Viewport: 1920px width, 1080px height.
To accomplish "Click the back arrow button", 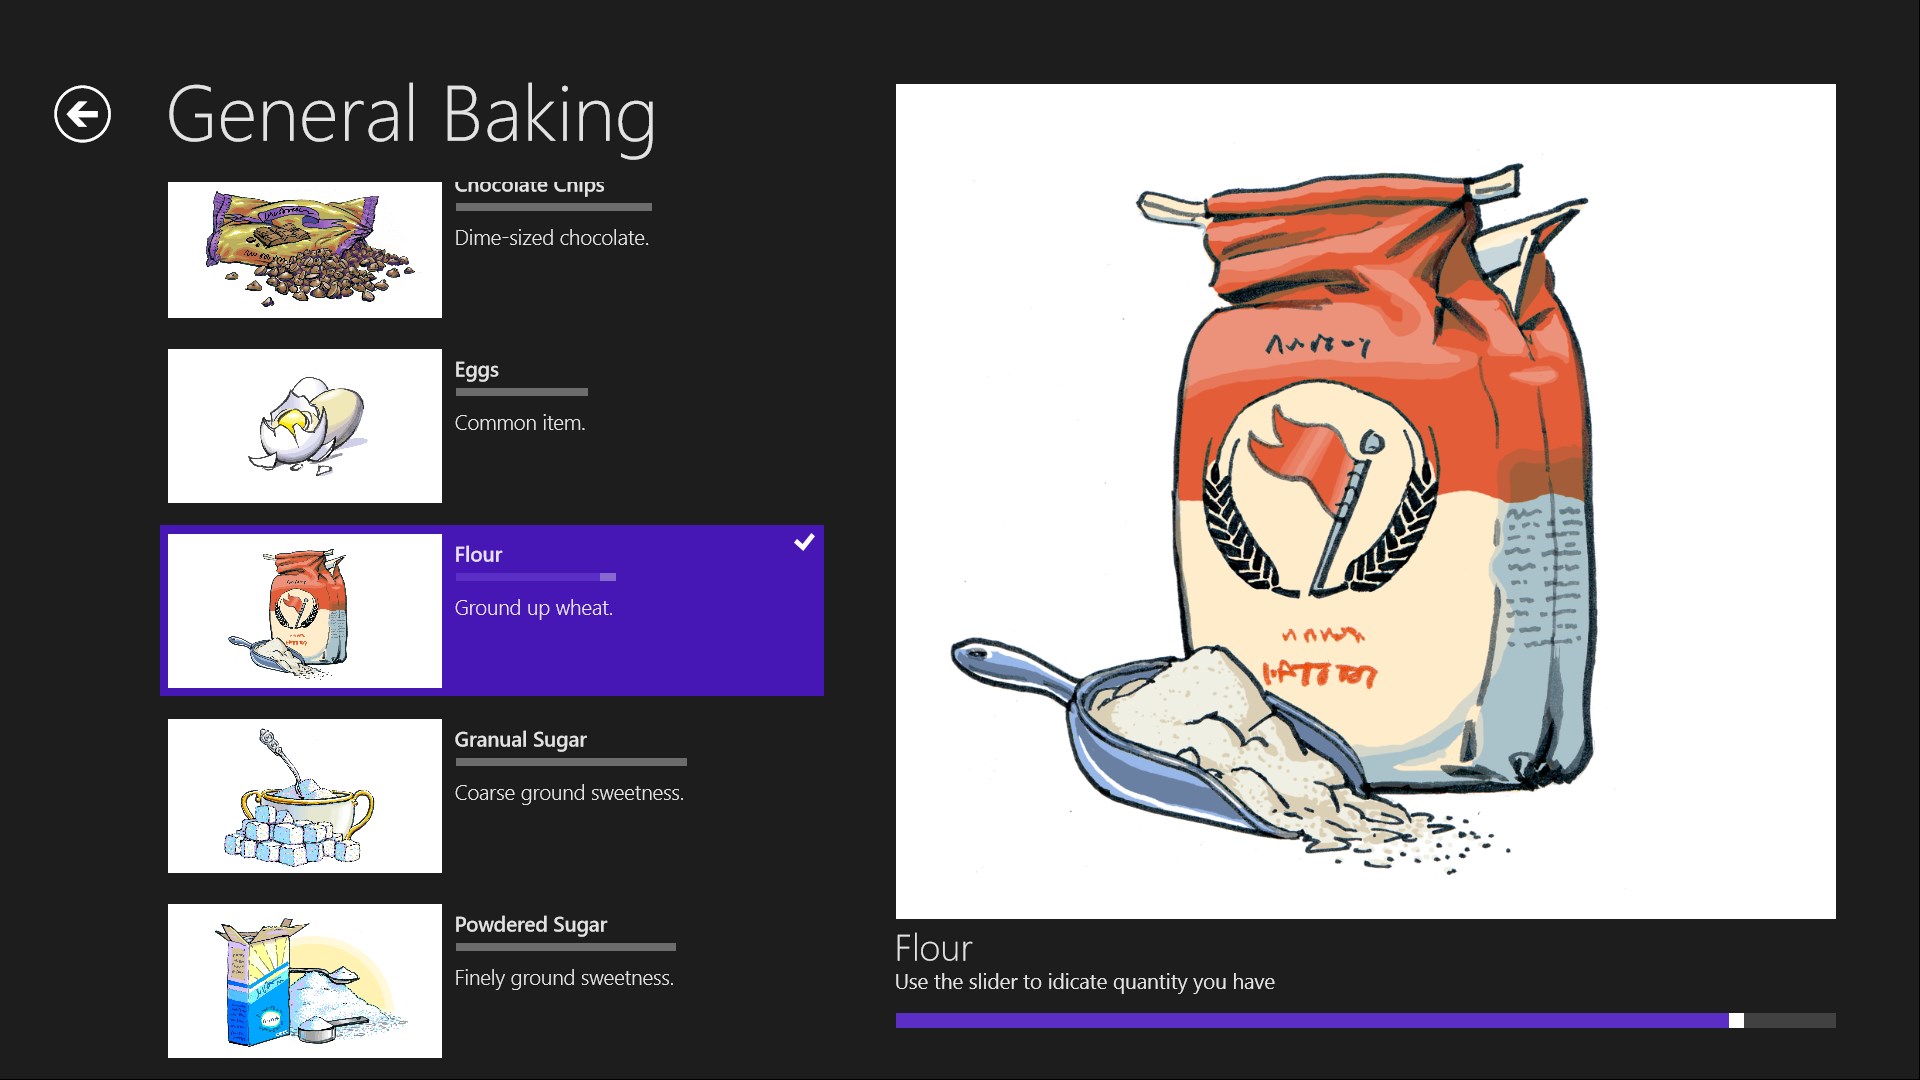I will point(82,114).
